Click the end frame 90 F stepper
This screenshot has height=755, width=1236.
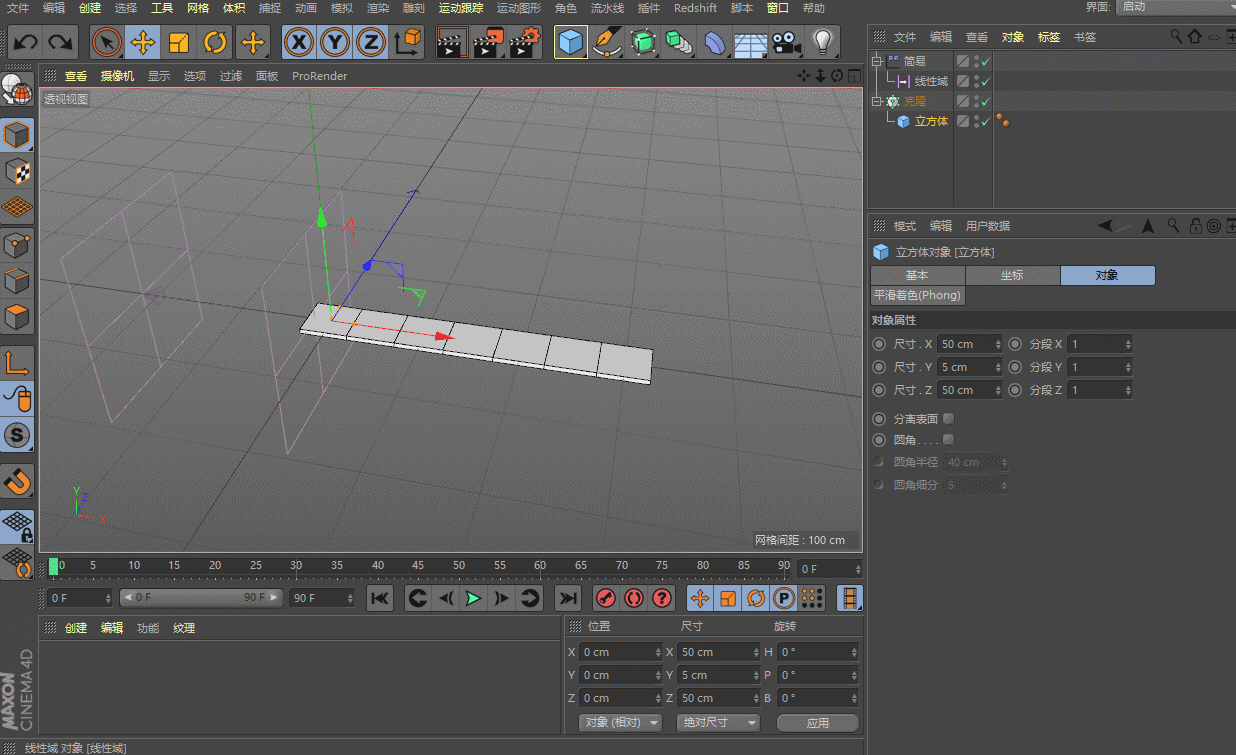click(x=350, y=598)
